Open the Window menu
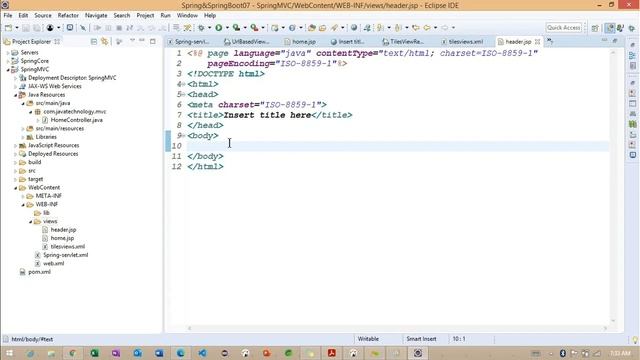 (187, 16)
